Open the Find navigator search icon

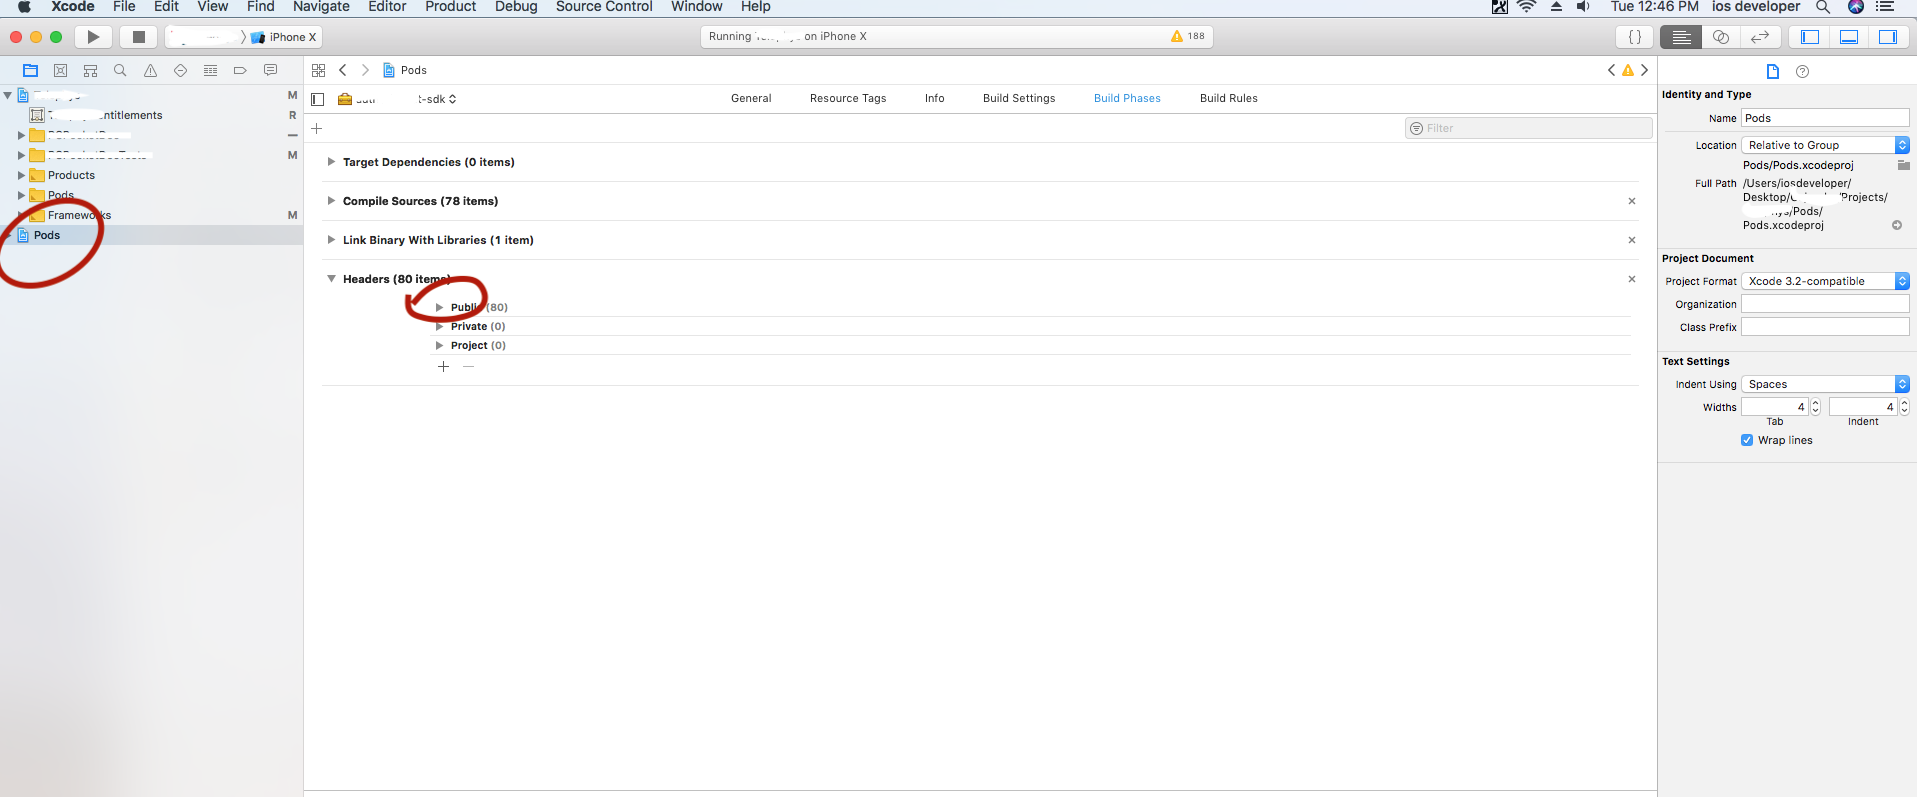(x=120, y=70)
